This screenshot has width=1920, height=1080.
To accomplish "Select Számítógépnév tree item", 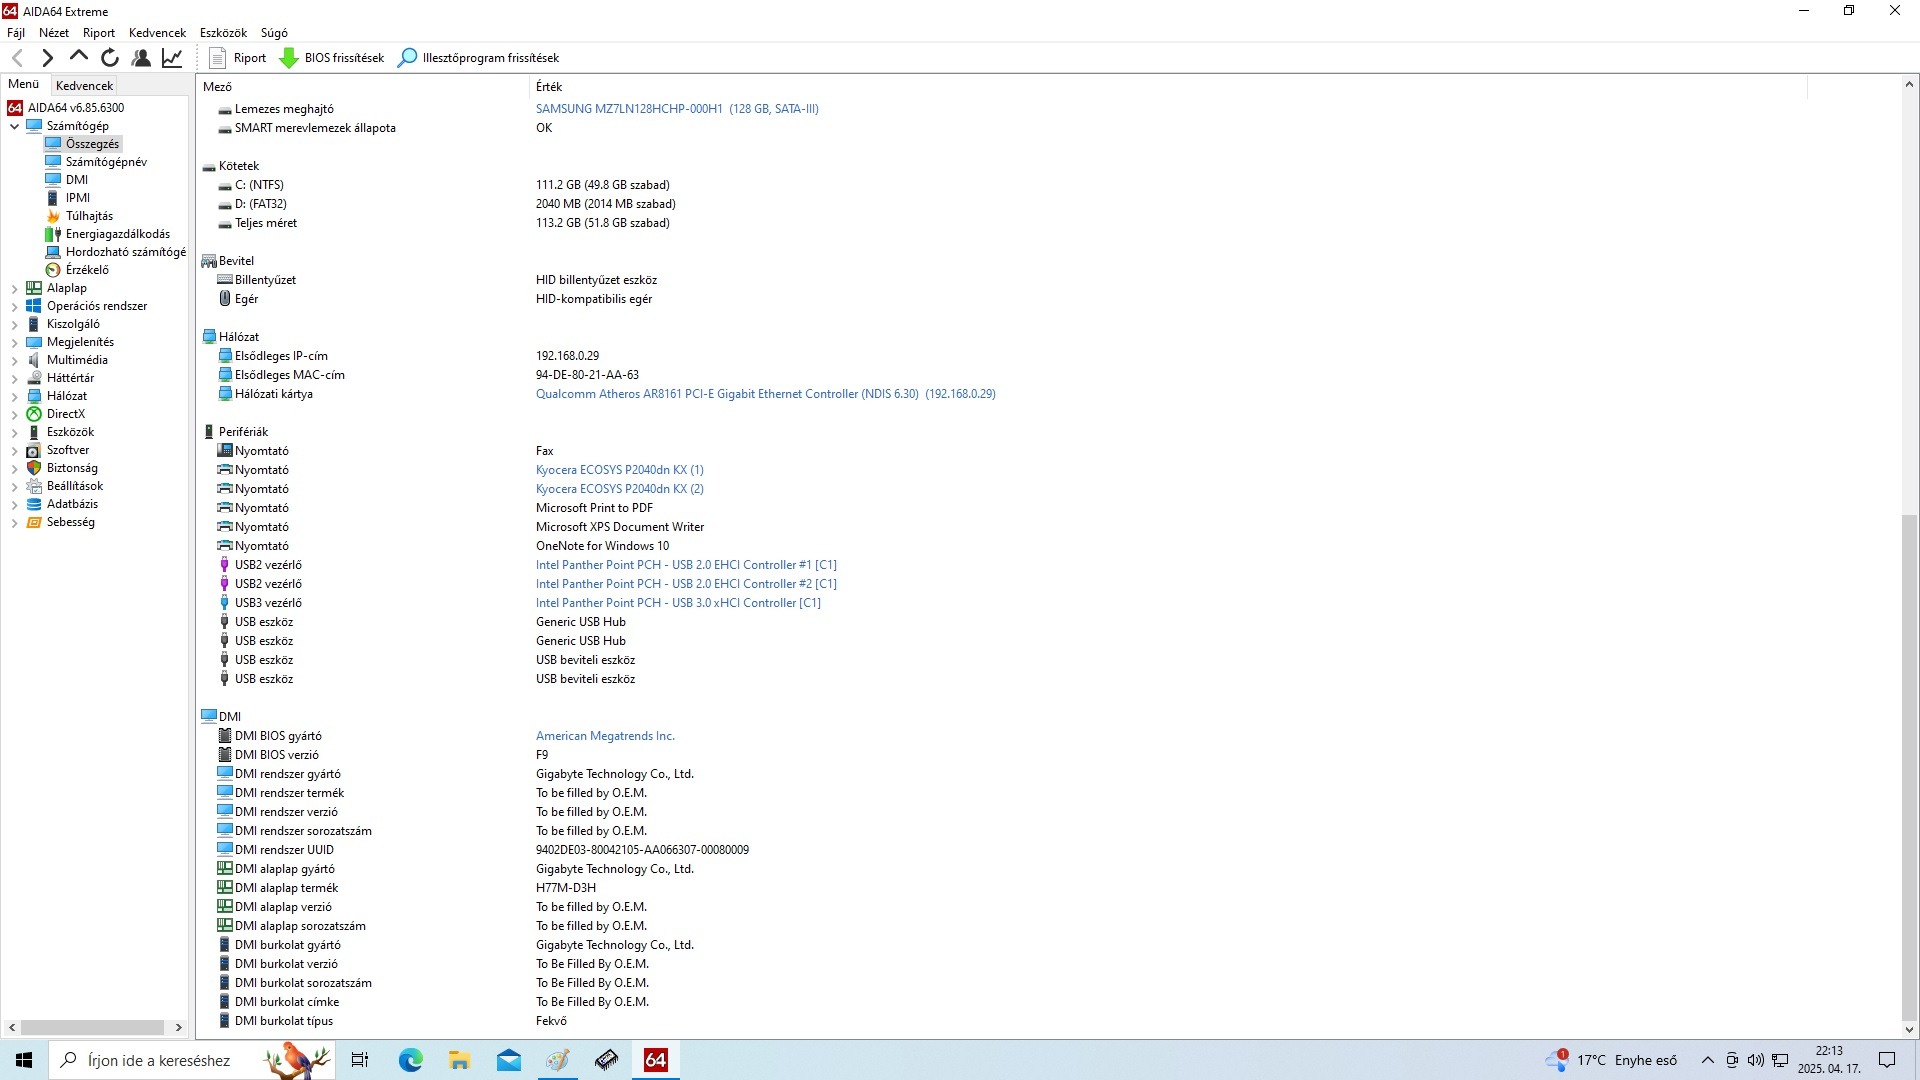I will tap(106, 162).
